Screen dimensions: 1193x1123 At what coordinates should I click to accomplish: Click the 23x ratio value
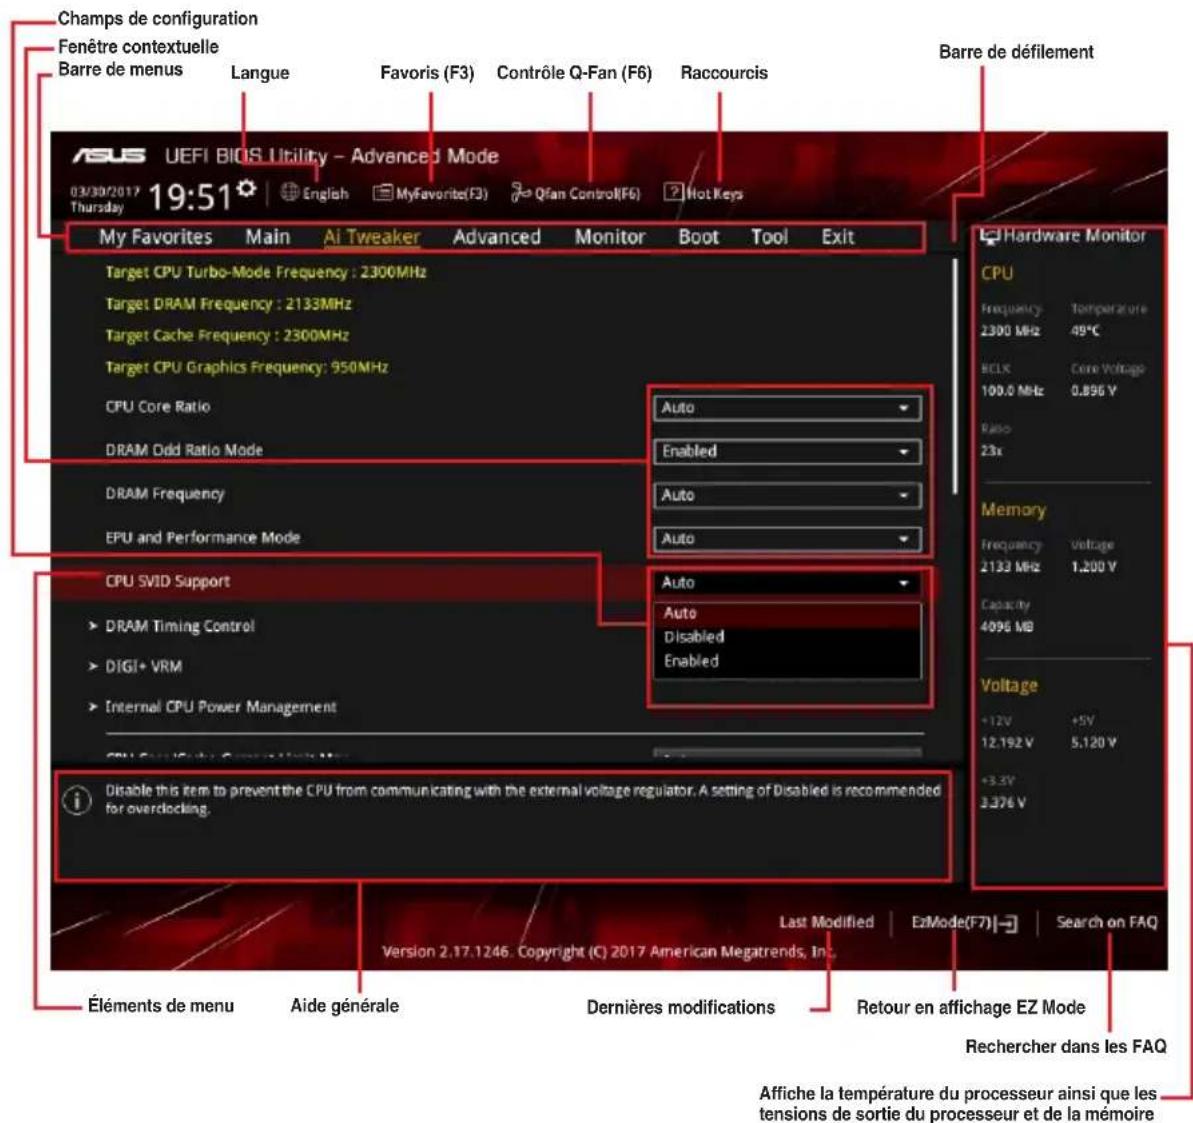pyautogui.click(x=991, y=451)
